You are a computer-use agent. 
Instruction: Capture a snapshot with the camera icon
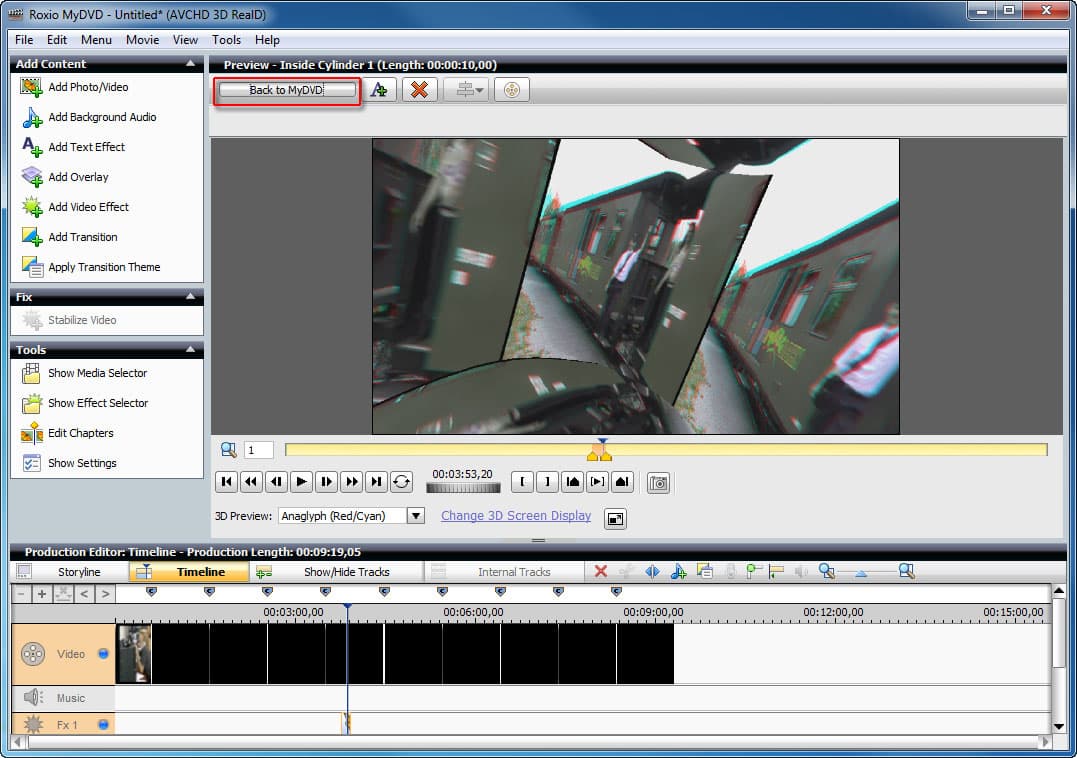tap(658, 482)
